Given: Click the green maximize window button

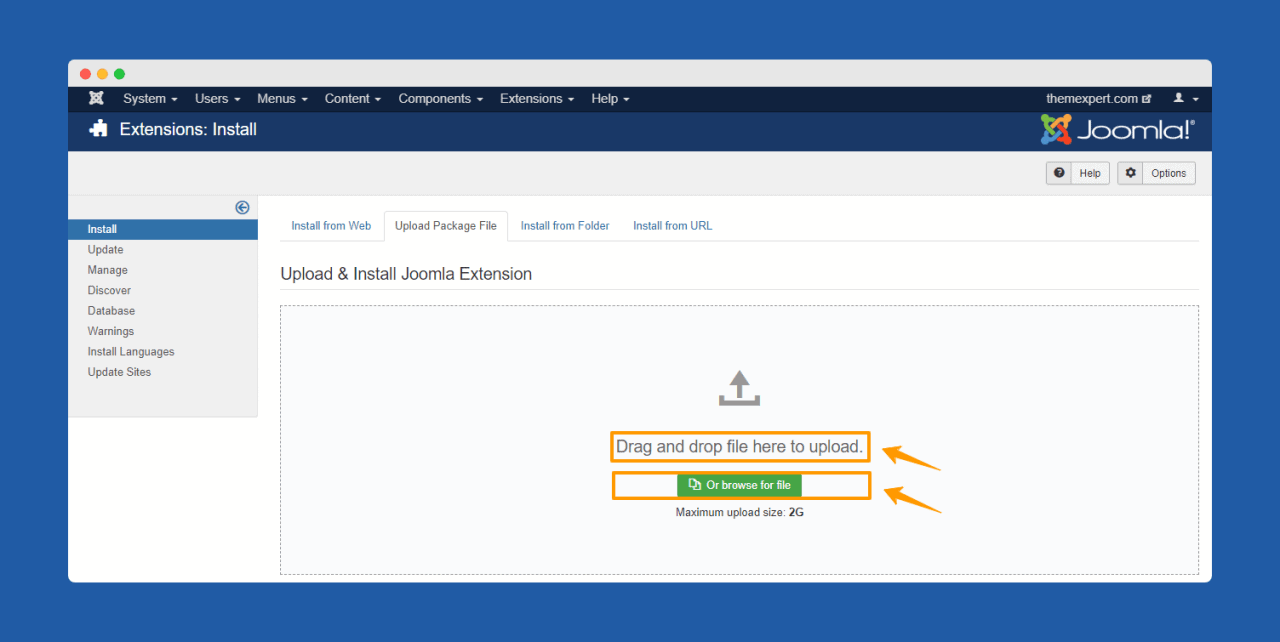Looking at the screenshot, I should 119,74.
